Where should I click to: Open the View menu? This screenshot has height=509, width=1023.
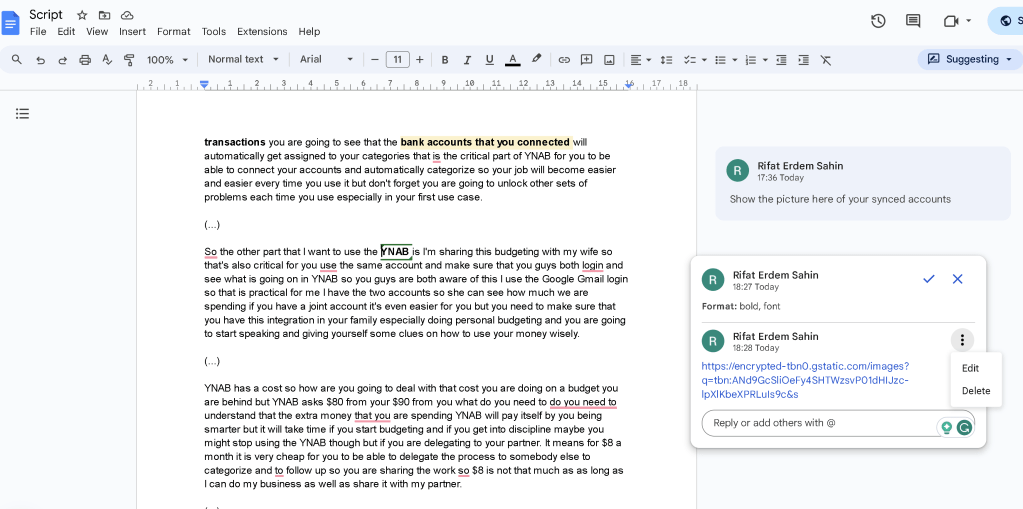click(x=97, y=31)
